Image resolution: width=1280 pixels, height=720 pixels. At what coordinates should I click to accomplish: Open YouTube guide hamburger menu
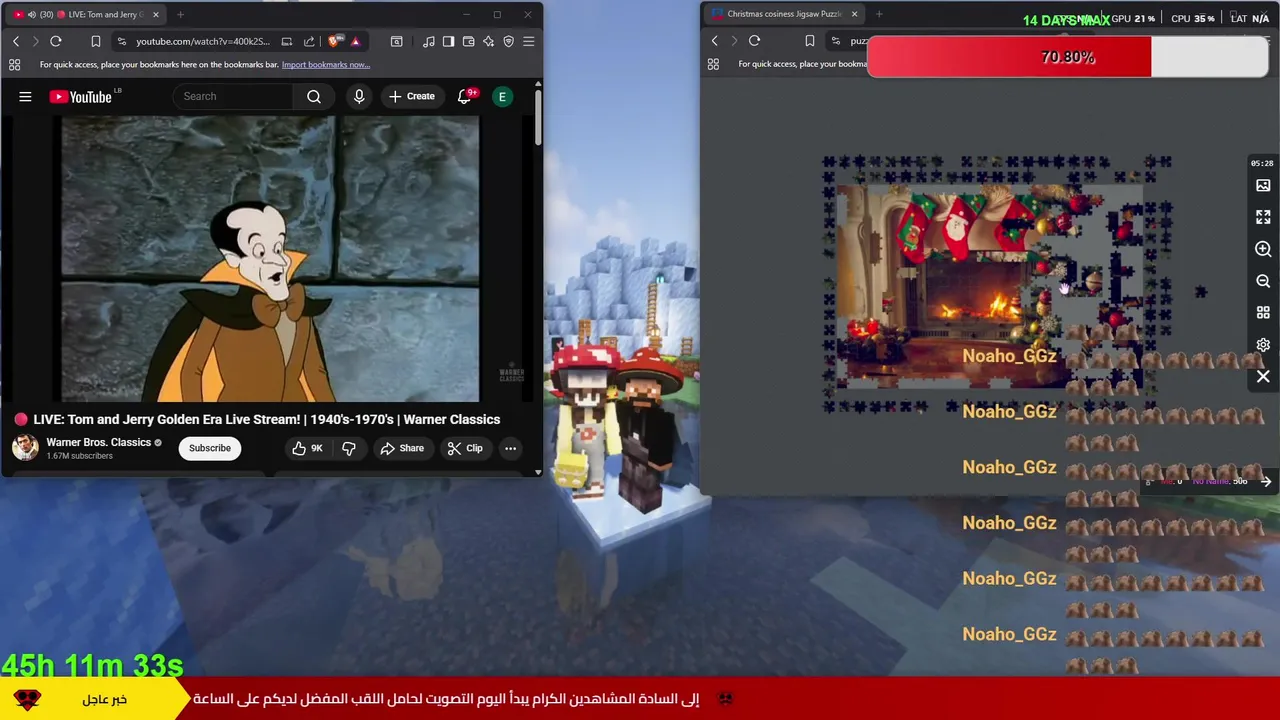(25, 96)
